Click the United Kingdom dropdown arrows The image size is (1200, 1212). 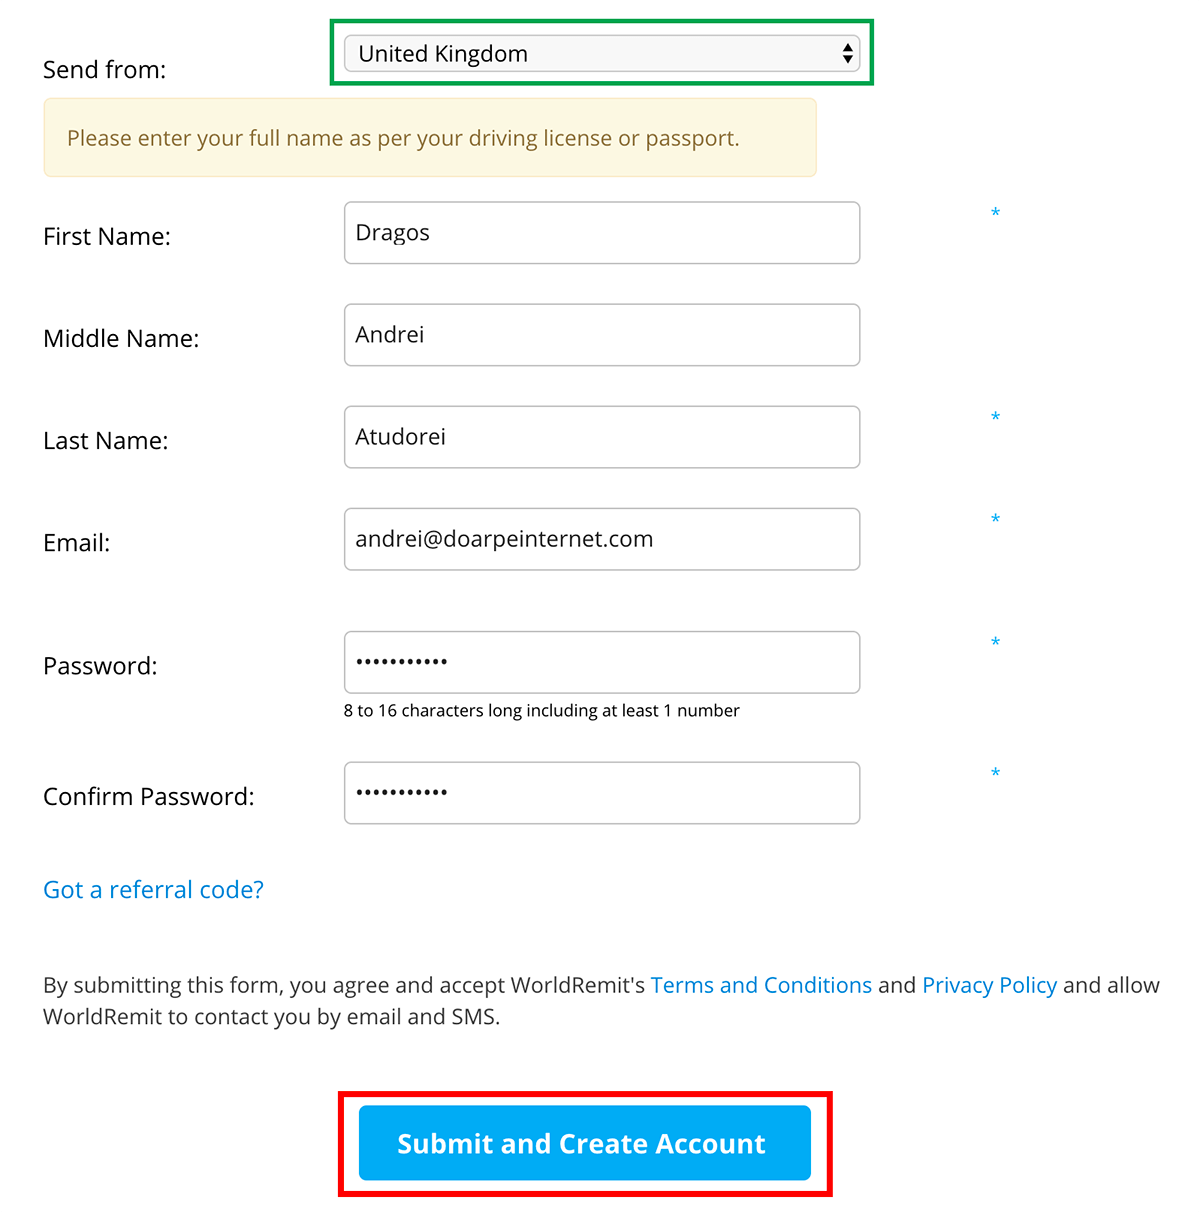[848, 54]
